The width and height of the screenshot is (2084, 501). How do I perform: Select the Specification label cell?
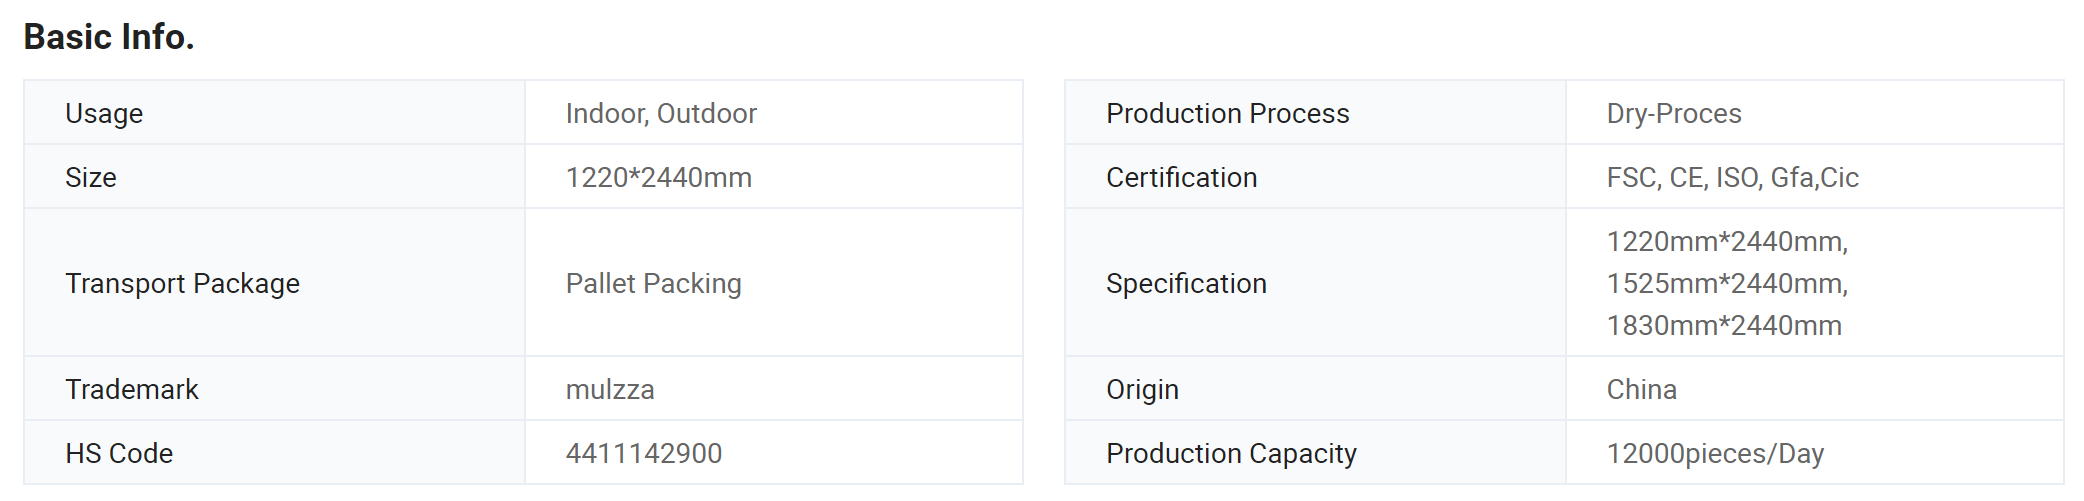pyautogui.click(x=1316, y=283)
